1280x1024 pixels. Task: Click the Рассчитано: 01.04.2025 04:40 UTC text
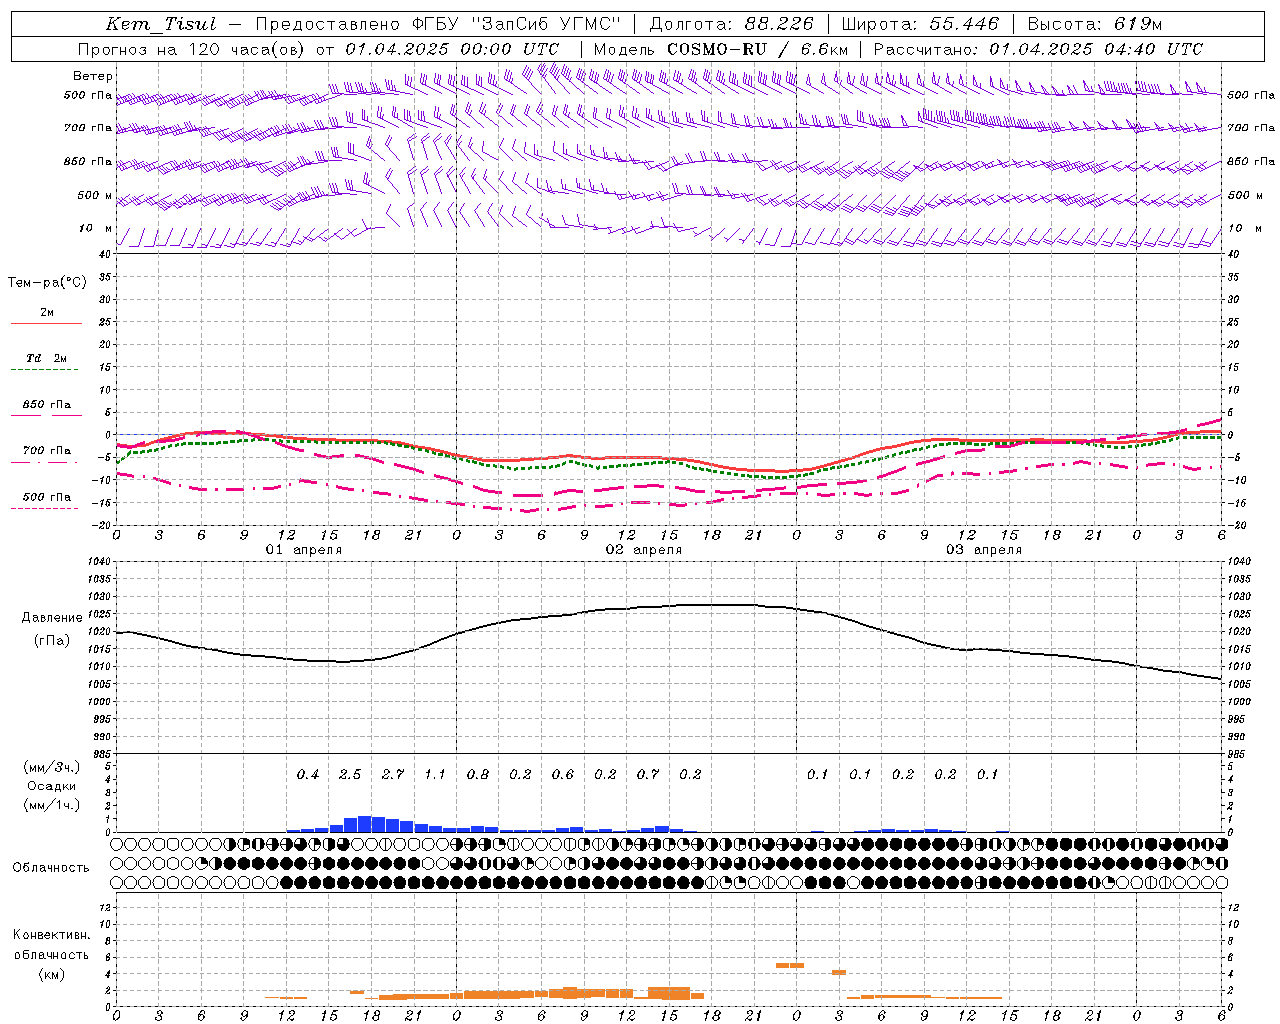(1038, 49)
